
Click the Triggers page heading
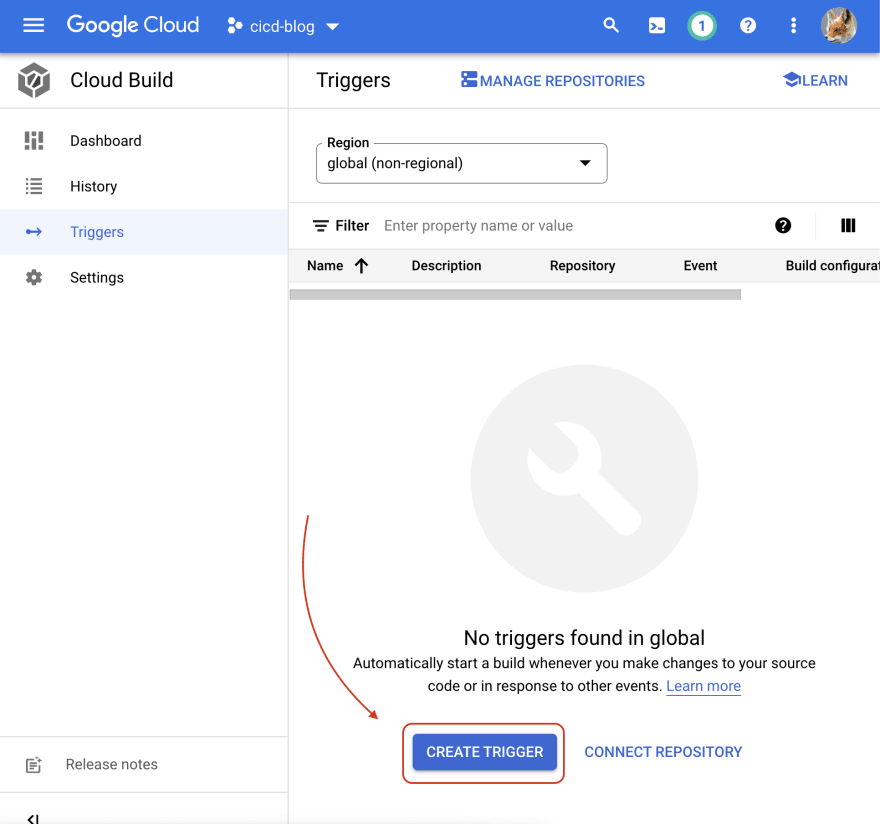tap(353, 80)
